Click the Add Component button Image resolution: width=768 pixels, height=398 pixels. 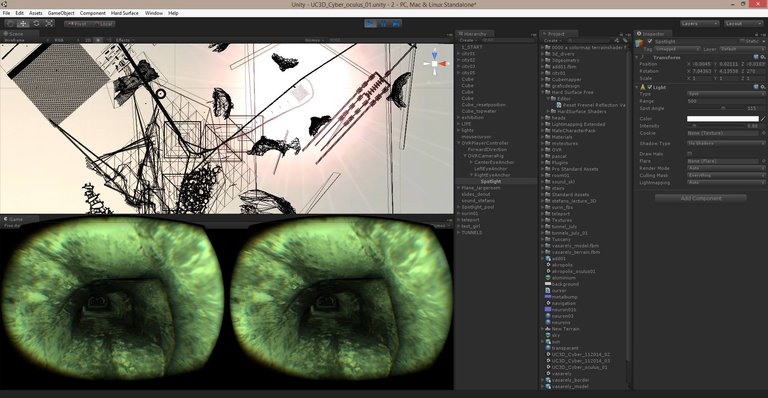pyautogui.click(x=701, y=198)
